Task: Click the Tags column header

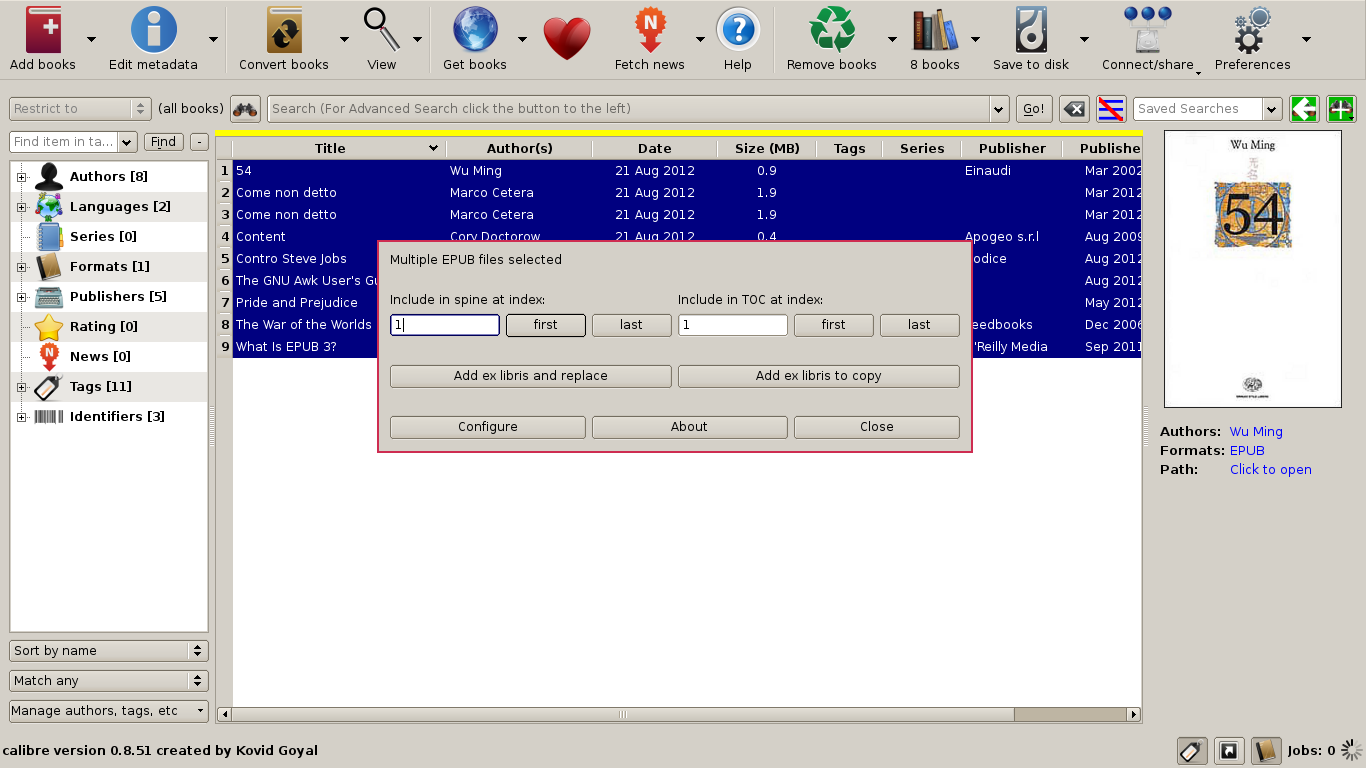Action: (x=849, y=149)
